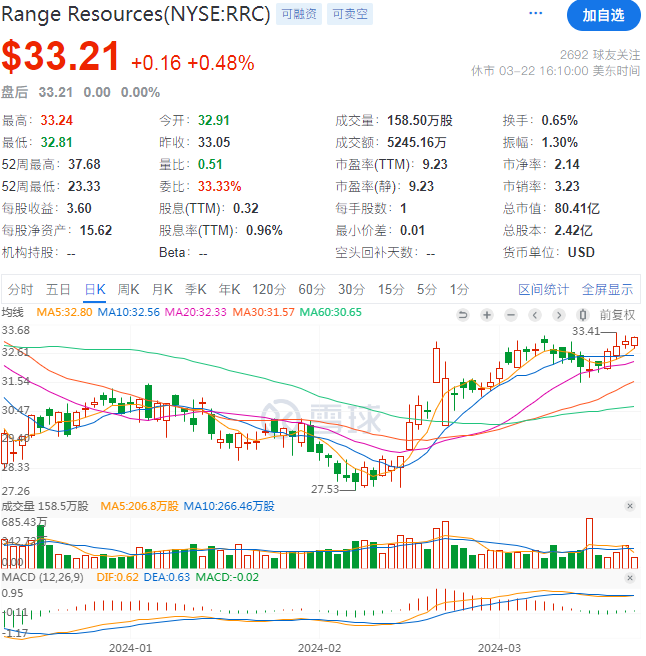The height and width of the screenshot is (656, 646).
Task: Click the stock title Range Resources(NYSE:RRC)
Action: [x=136, y=14]
